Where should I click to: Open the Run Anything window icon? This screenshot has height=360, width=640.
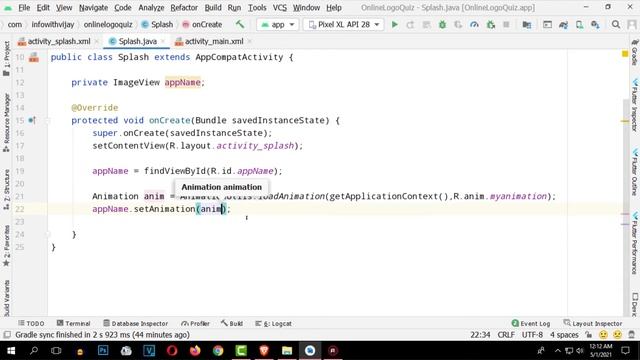[547, 24]
